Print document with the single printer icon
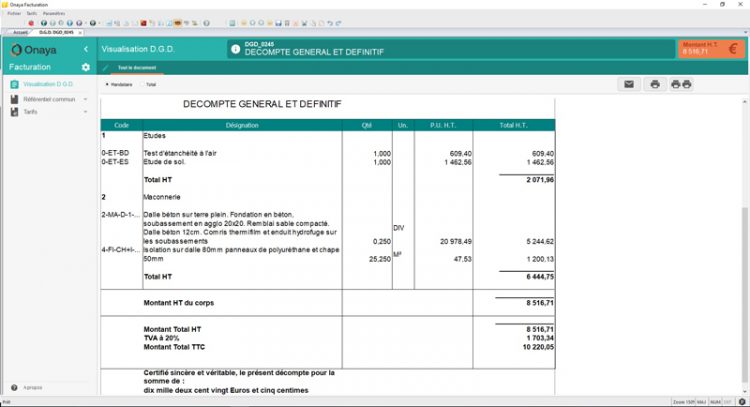 coord(655,84)
